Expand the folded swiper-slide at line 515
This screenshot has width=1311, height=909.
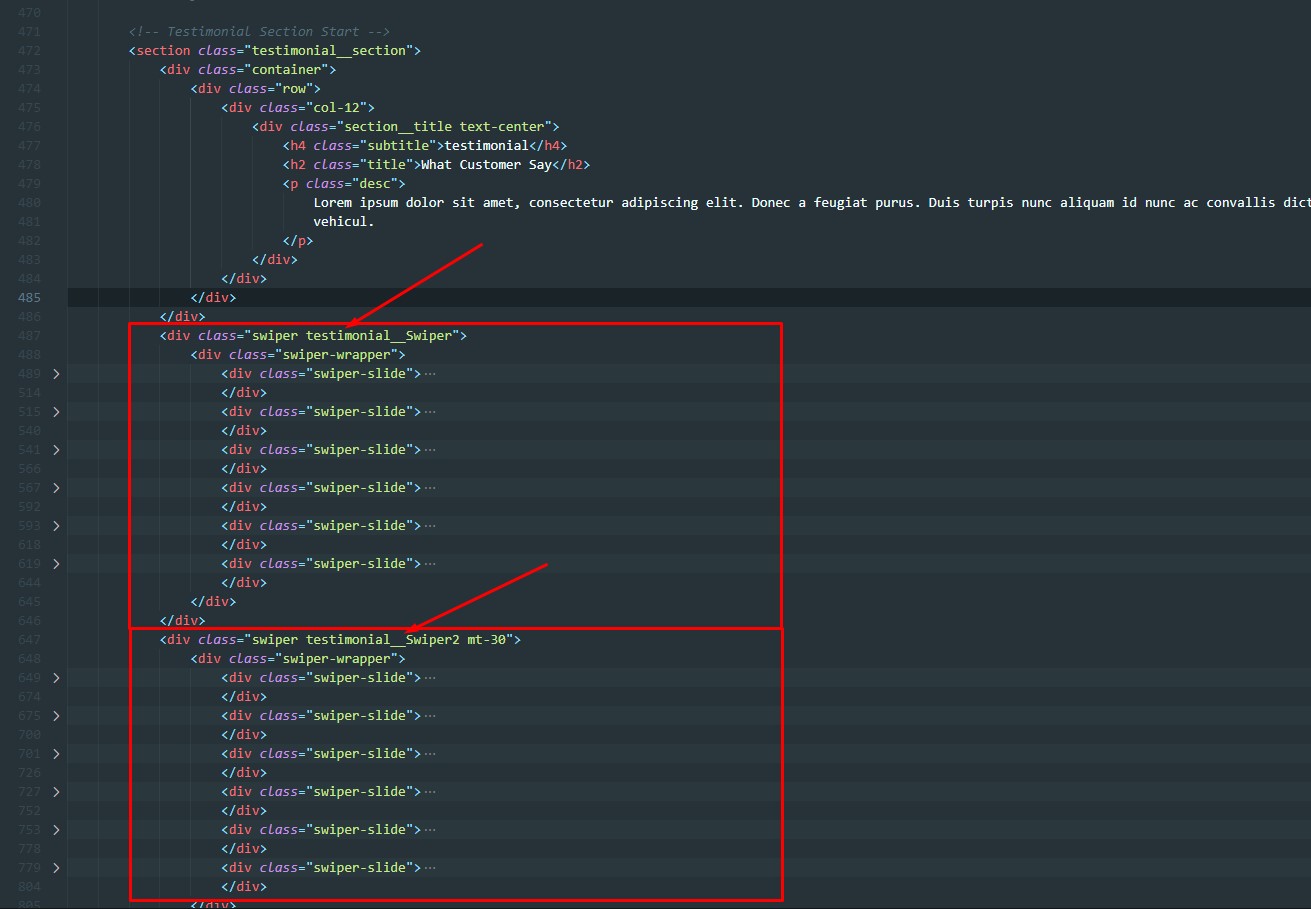pos(56,412)
